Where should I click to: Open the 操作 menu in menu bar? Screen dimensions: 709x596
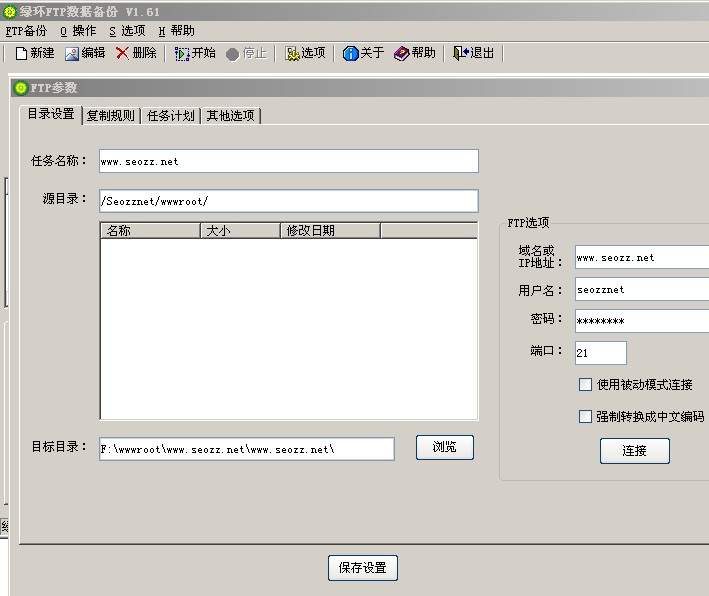[78, 31]
